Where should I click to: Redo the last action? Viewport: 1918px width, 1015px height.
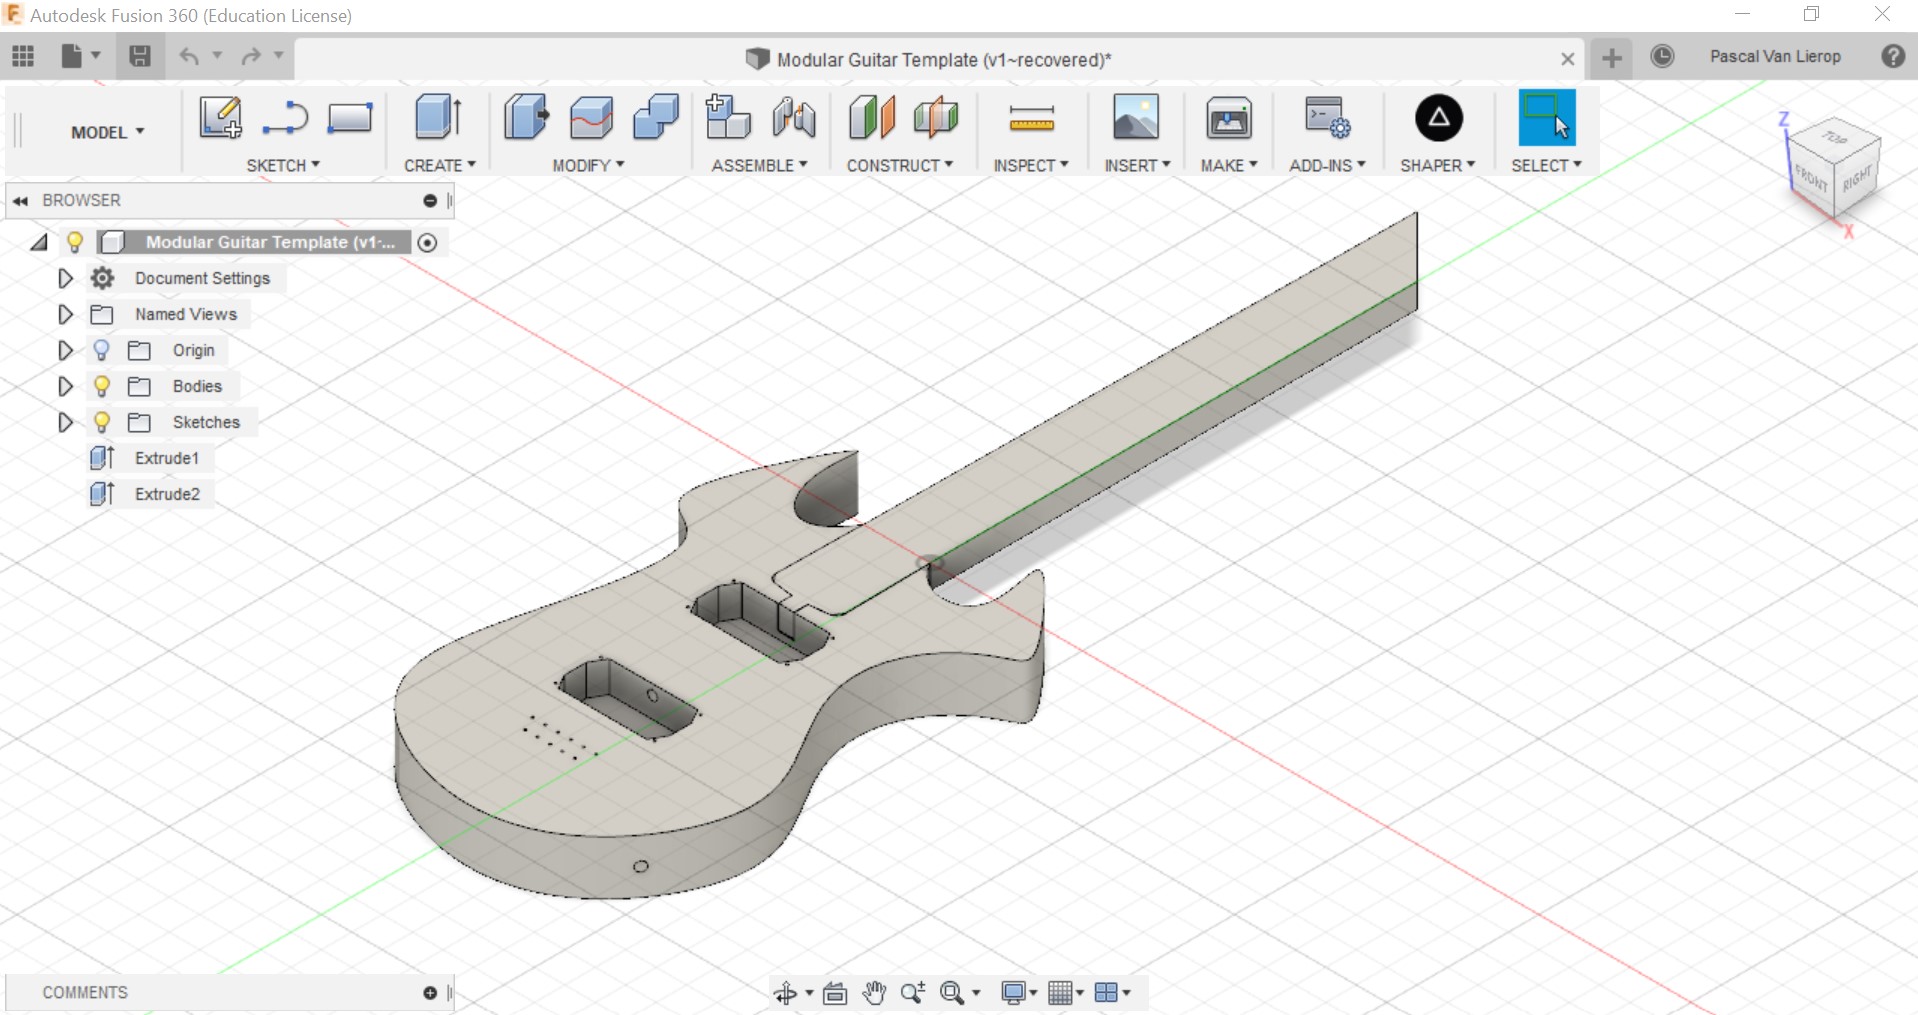coord(251,56)
